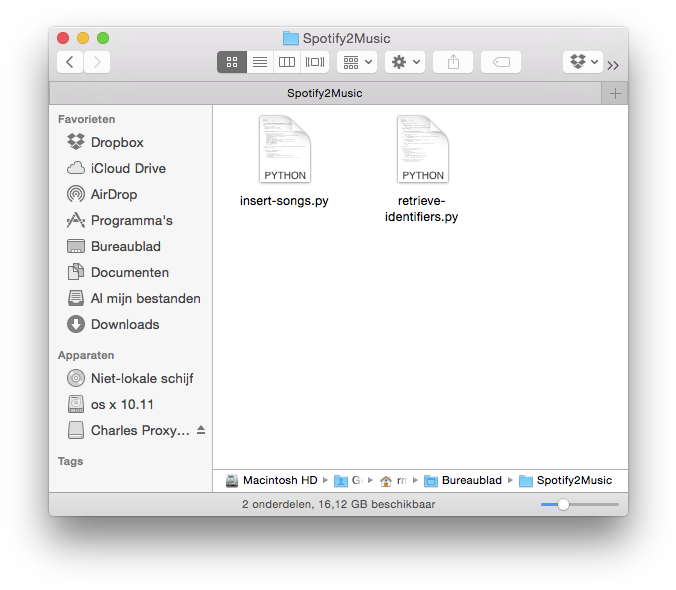676x590 pixels.
Task: Click the title bar folder proxy icon
Action: [291, 38]
